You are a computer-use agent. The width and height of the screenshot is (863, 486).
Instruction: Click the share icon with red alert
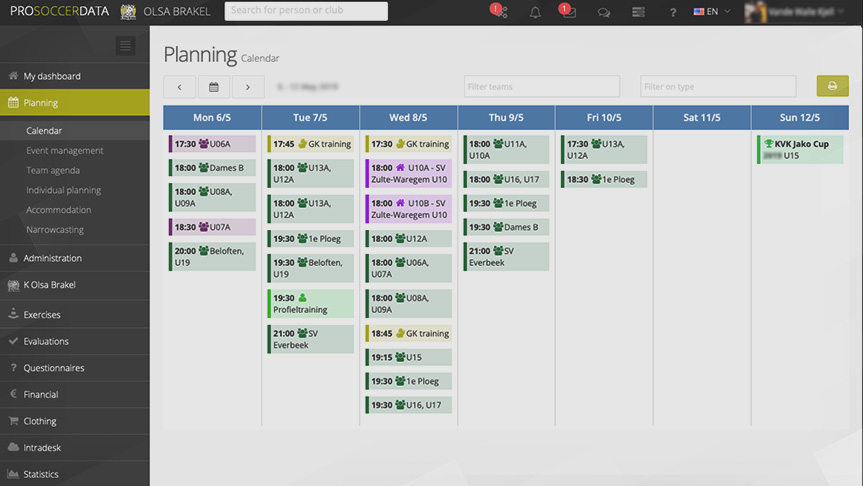(499, 12)
